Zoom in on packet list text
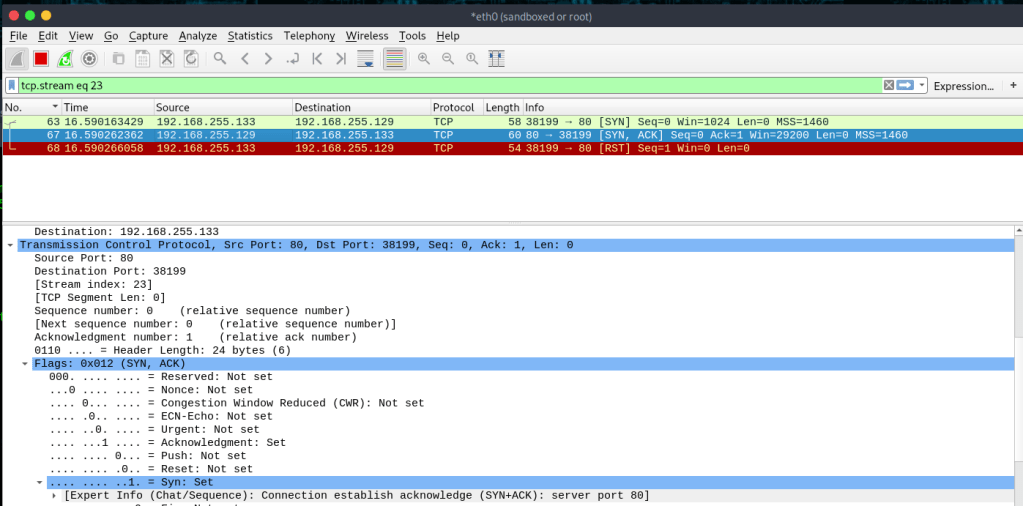Image resolution: width=1023 pixels, height=506 pixels. tap(424, 59)
